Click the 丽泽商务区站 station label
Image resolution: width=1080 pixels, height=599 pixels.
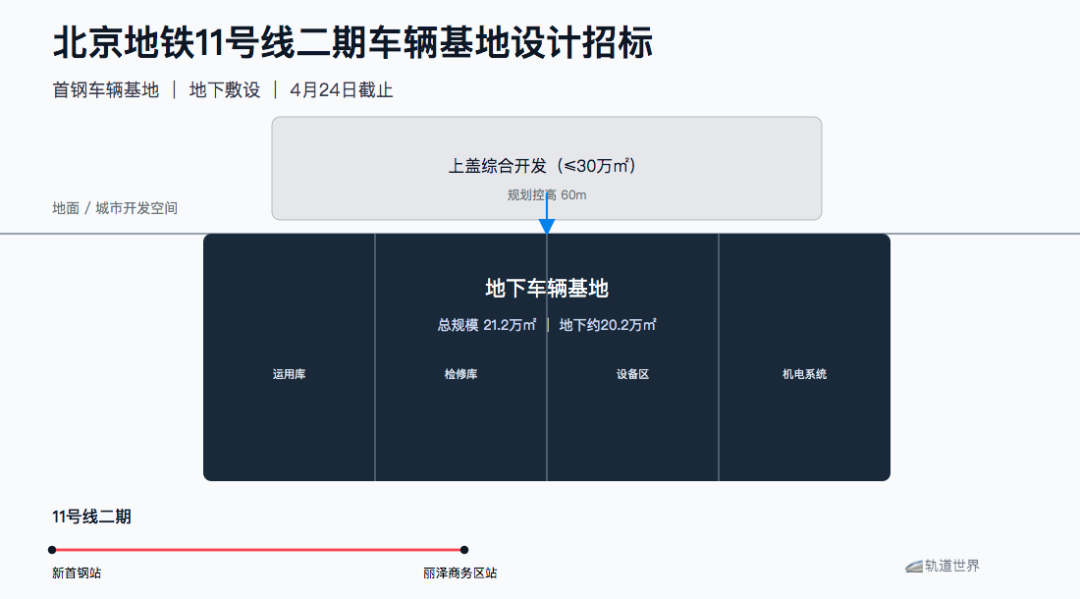click(460, 573)
